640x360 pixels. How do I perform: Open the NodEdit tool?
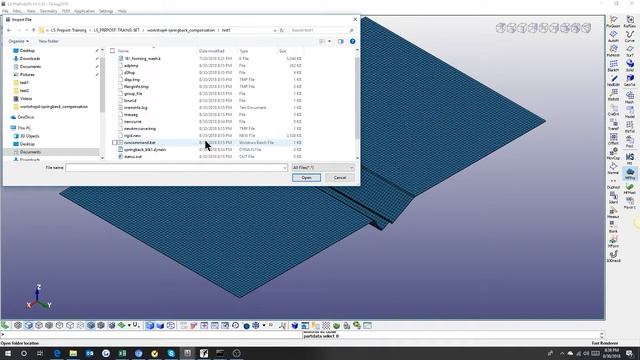[613, 80]
